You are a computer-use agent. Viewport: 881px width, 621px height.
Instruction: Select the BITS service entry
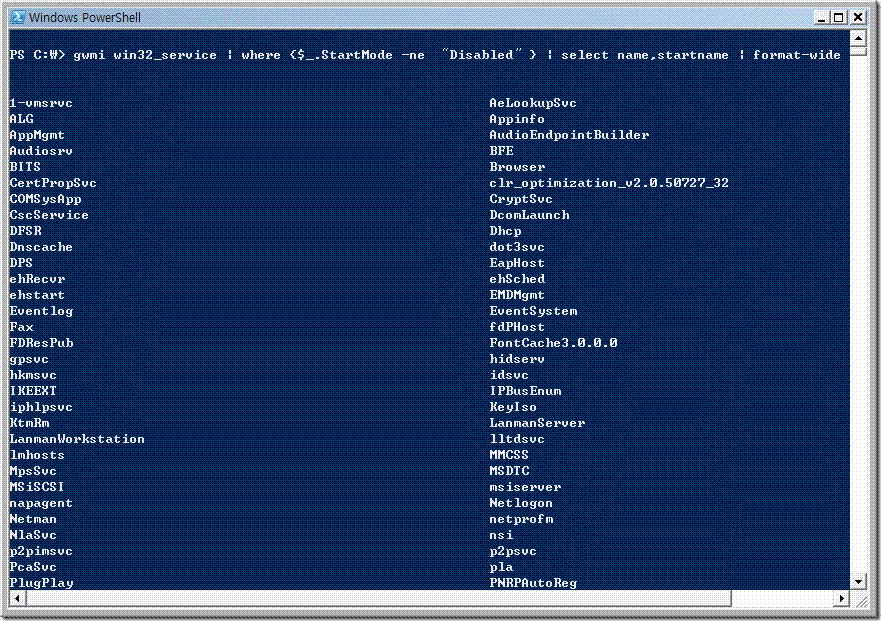pos(25,167)
